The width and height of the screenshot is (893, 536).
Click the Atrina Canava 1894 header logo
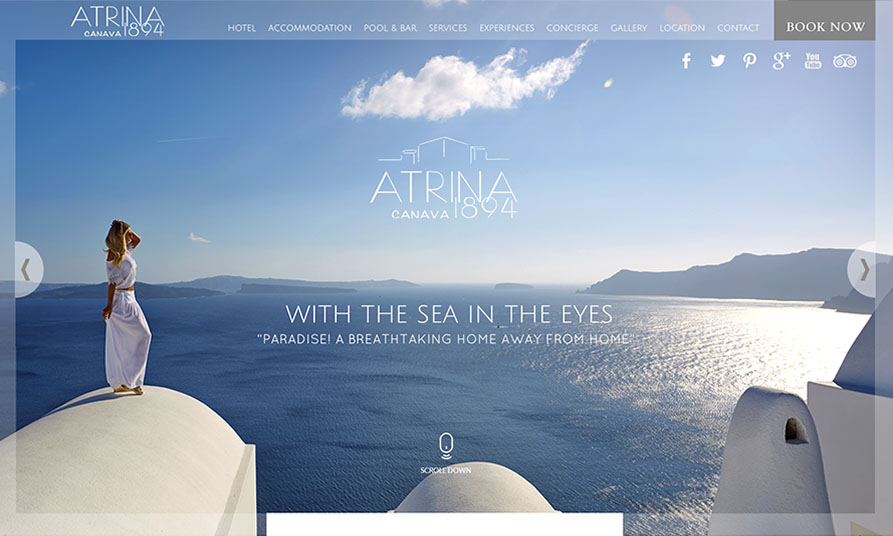click(x=117, y=22)
